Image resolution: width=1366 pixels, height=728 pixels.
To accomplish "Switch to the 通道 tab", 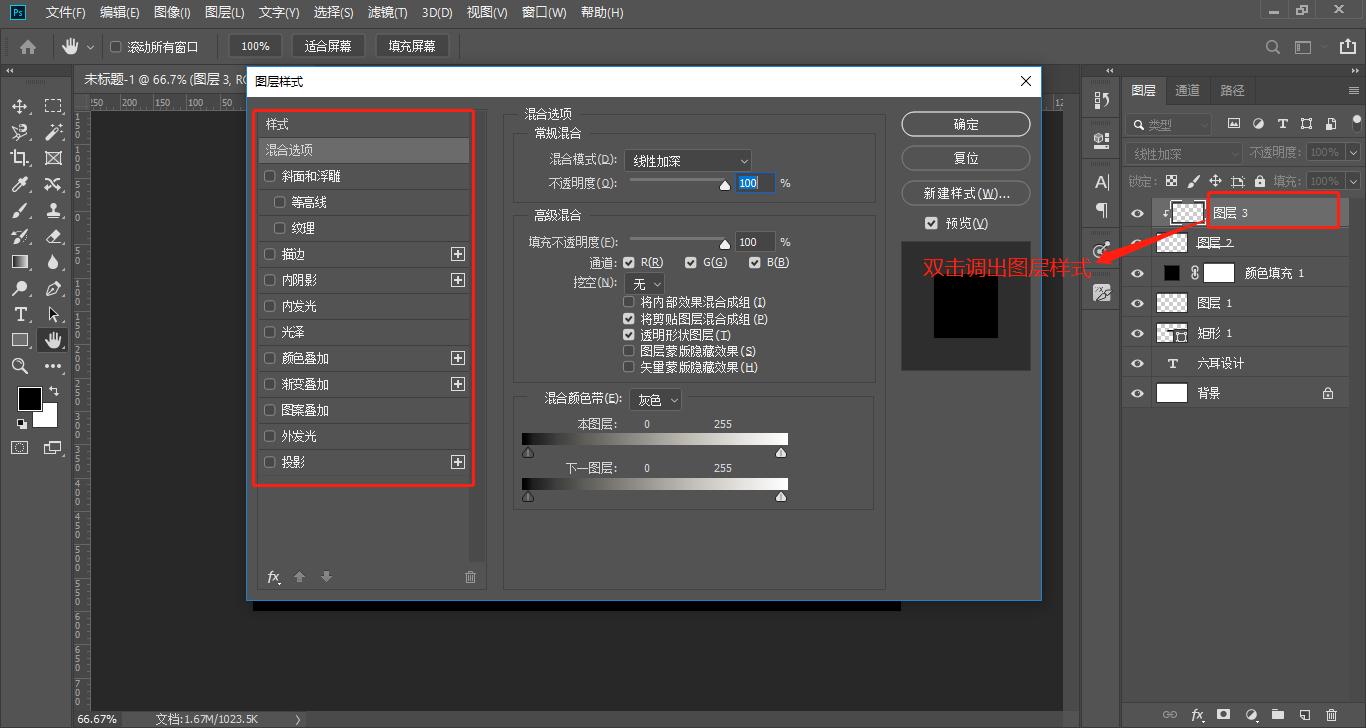I will [1187, 90].
